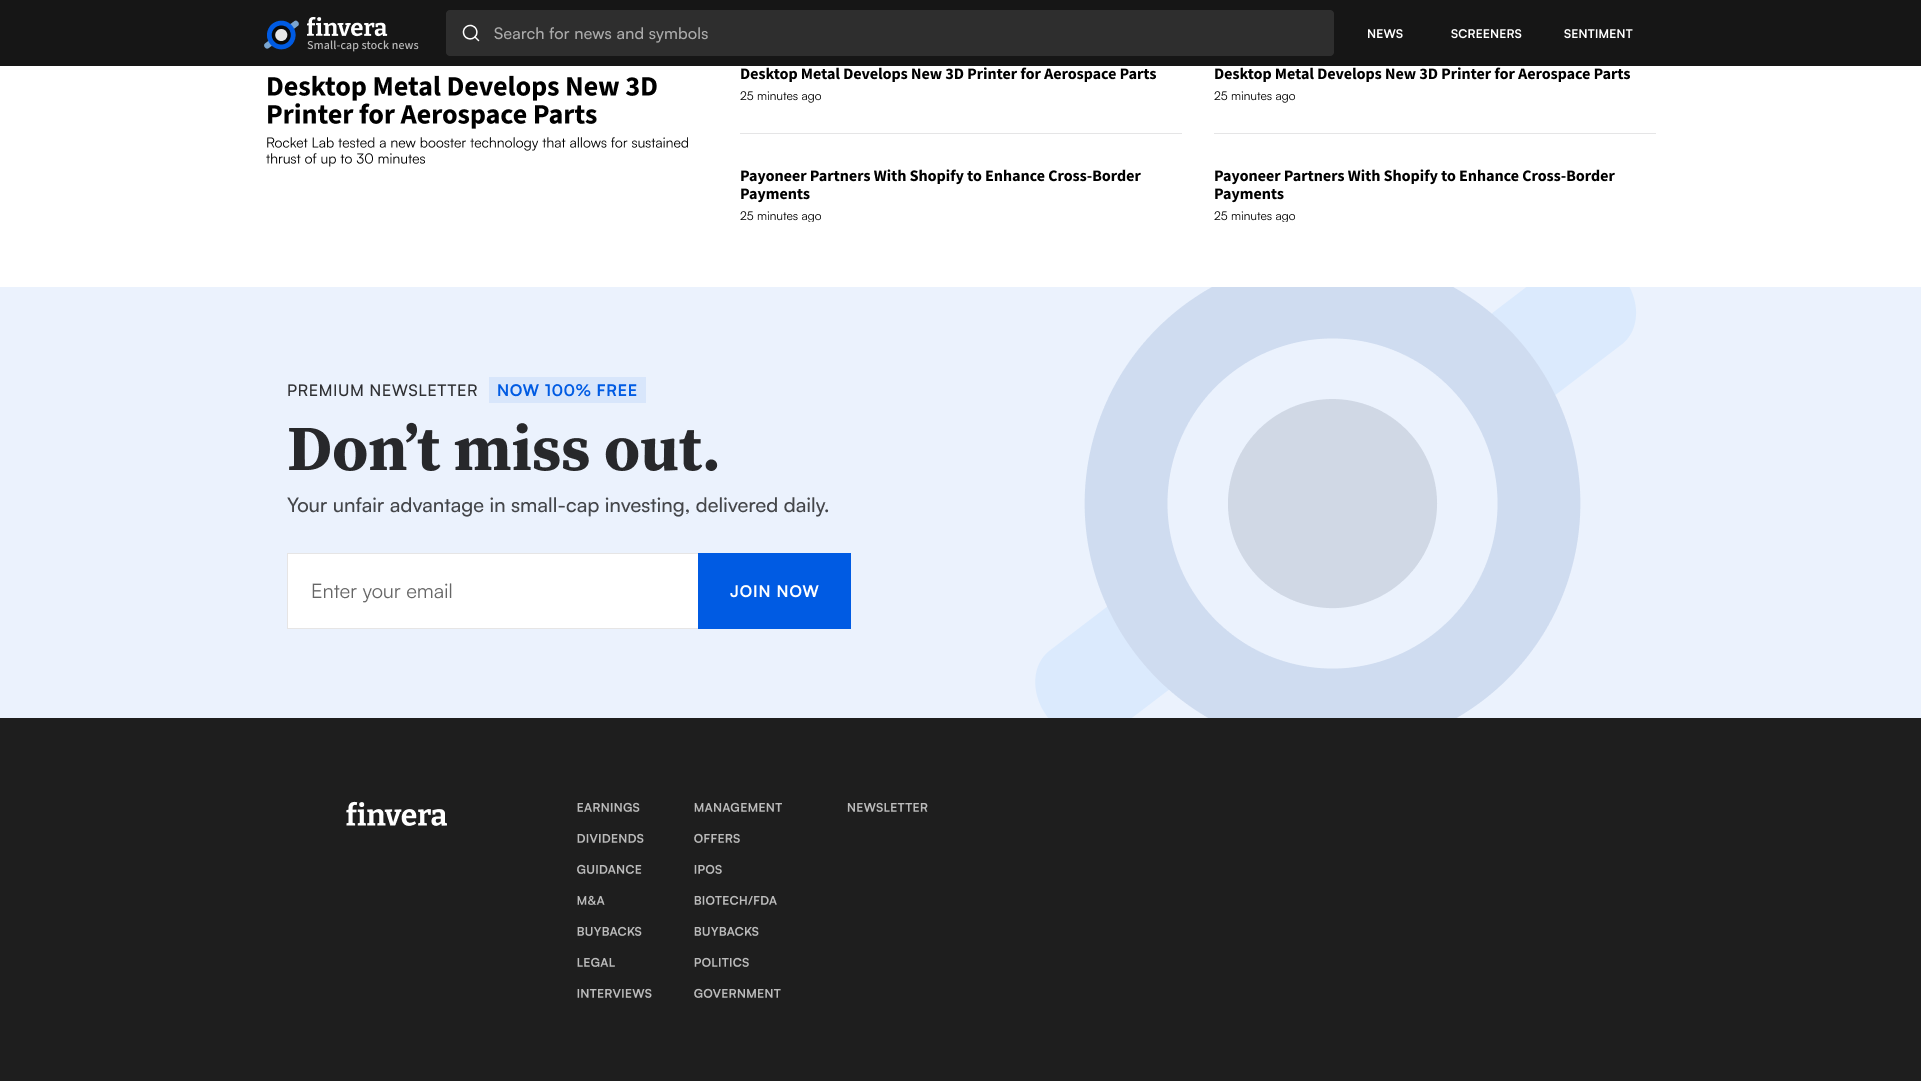This screenshot has width=1921, height=1081.
Task: Open the Screeners menu item
Action: coord(1485,34)
